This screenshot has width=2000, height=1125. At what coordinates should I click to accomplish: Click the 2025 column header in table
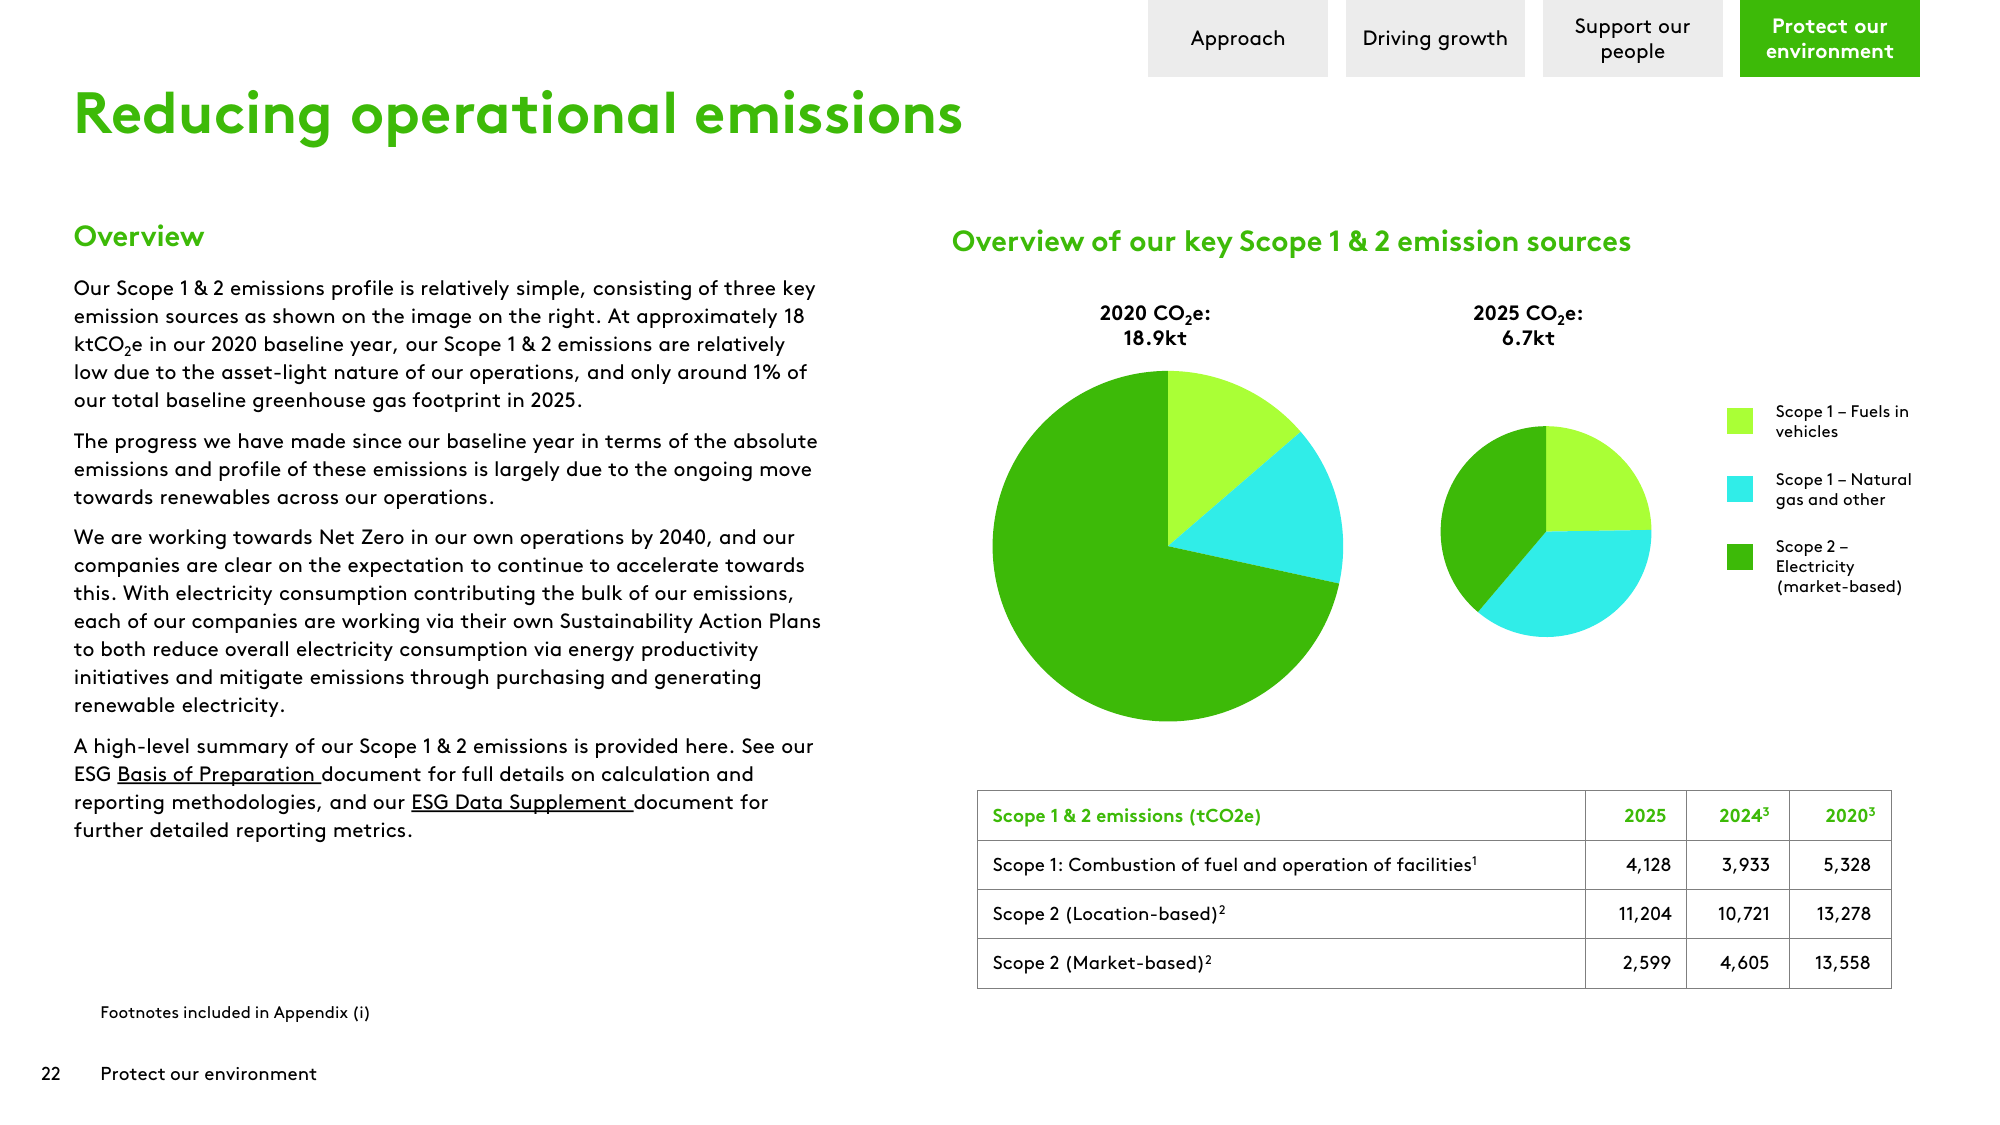point(1645,816)
